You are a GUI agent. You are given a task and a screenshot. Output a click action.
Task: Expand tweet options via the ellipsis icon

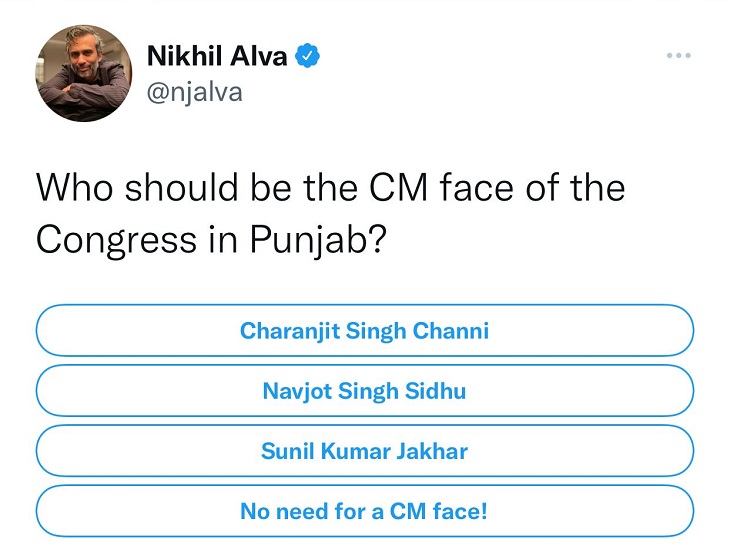(679, 56)
